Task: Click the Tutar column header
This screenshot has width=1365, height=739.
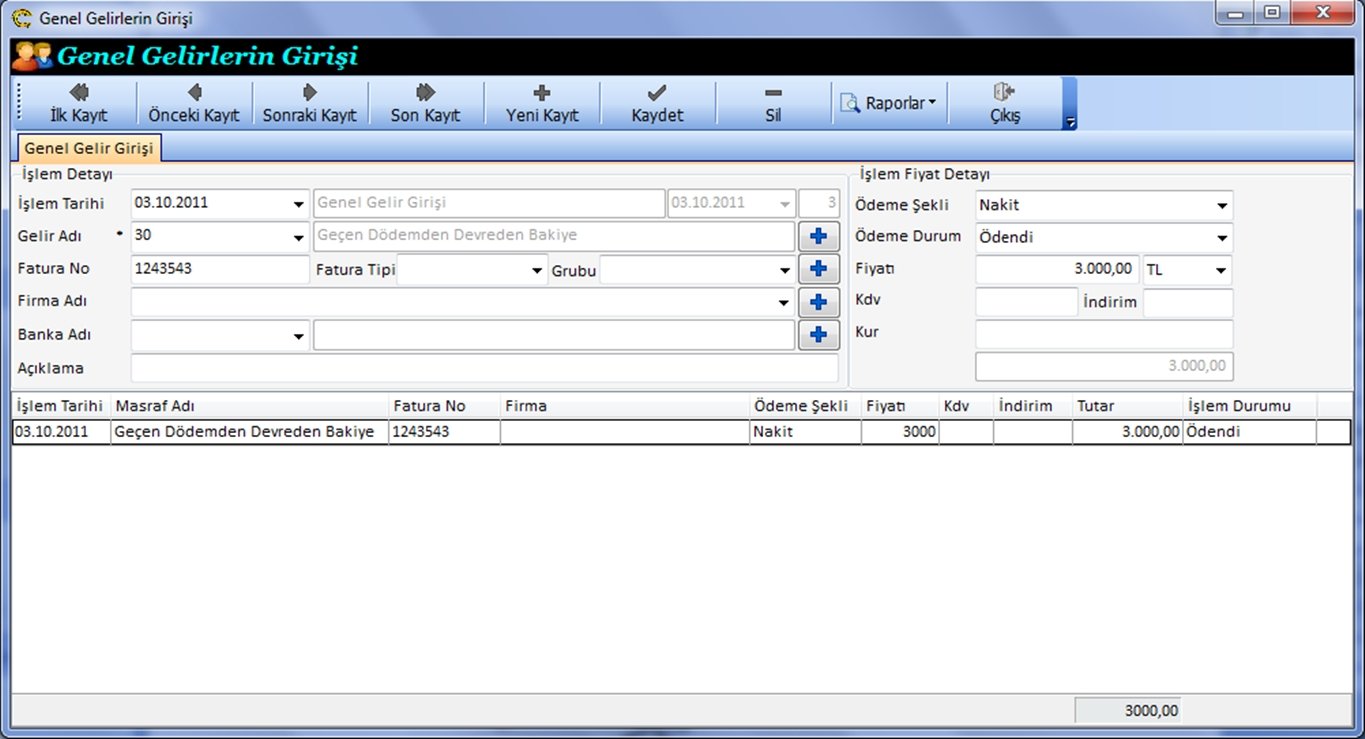Action: (1126, 406)
